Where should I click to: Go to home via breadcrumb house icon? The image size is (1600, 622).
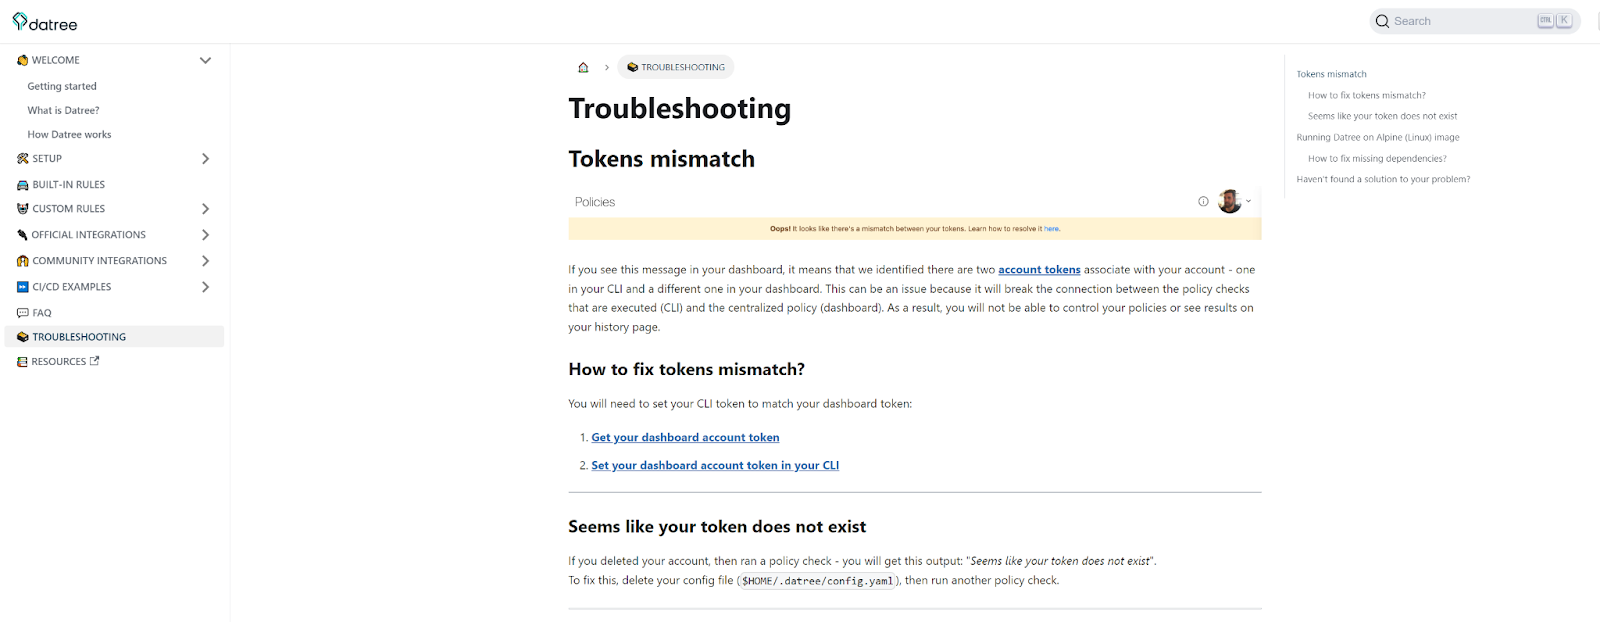583,67
